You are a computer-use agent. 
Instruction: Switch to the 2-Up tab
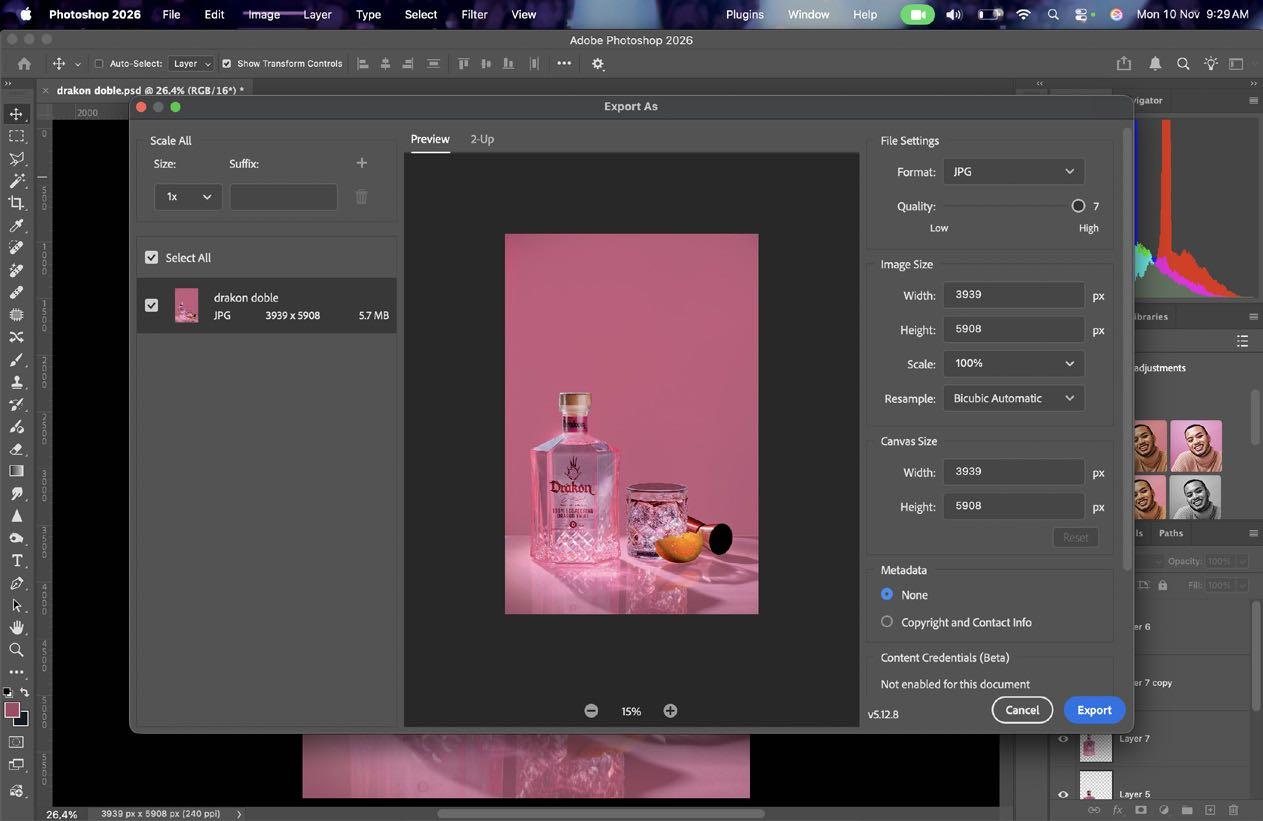click(x=482, y=139)
